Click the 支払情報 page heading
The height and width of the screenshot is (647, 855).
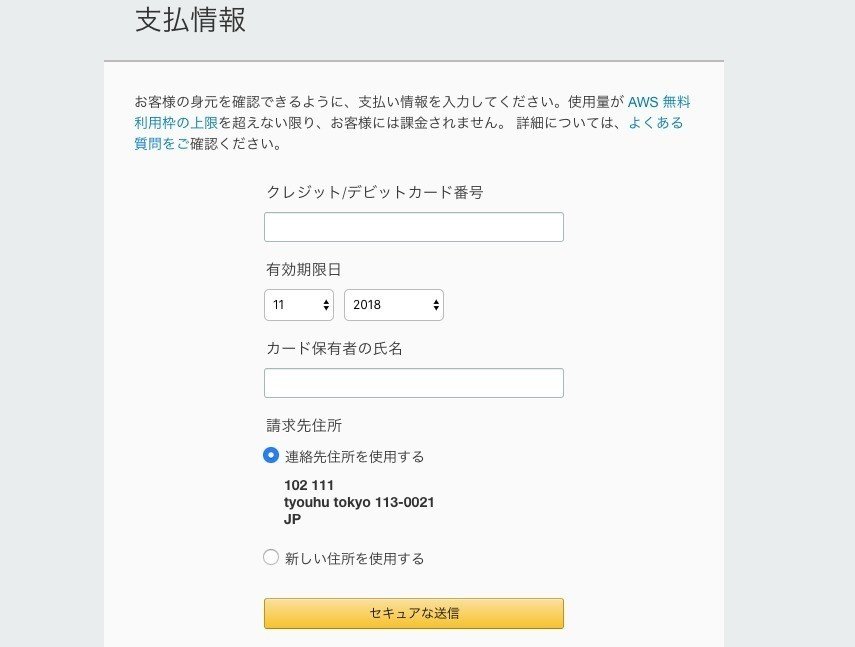pos(191,21)
